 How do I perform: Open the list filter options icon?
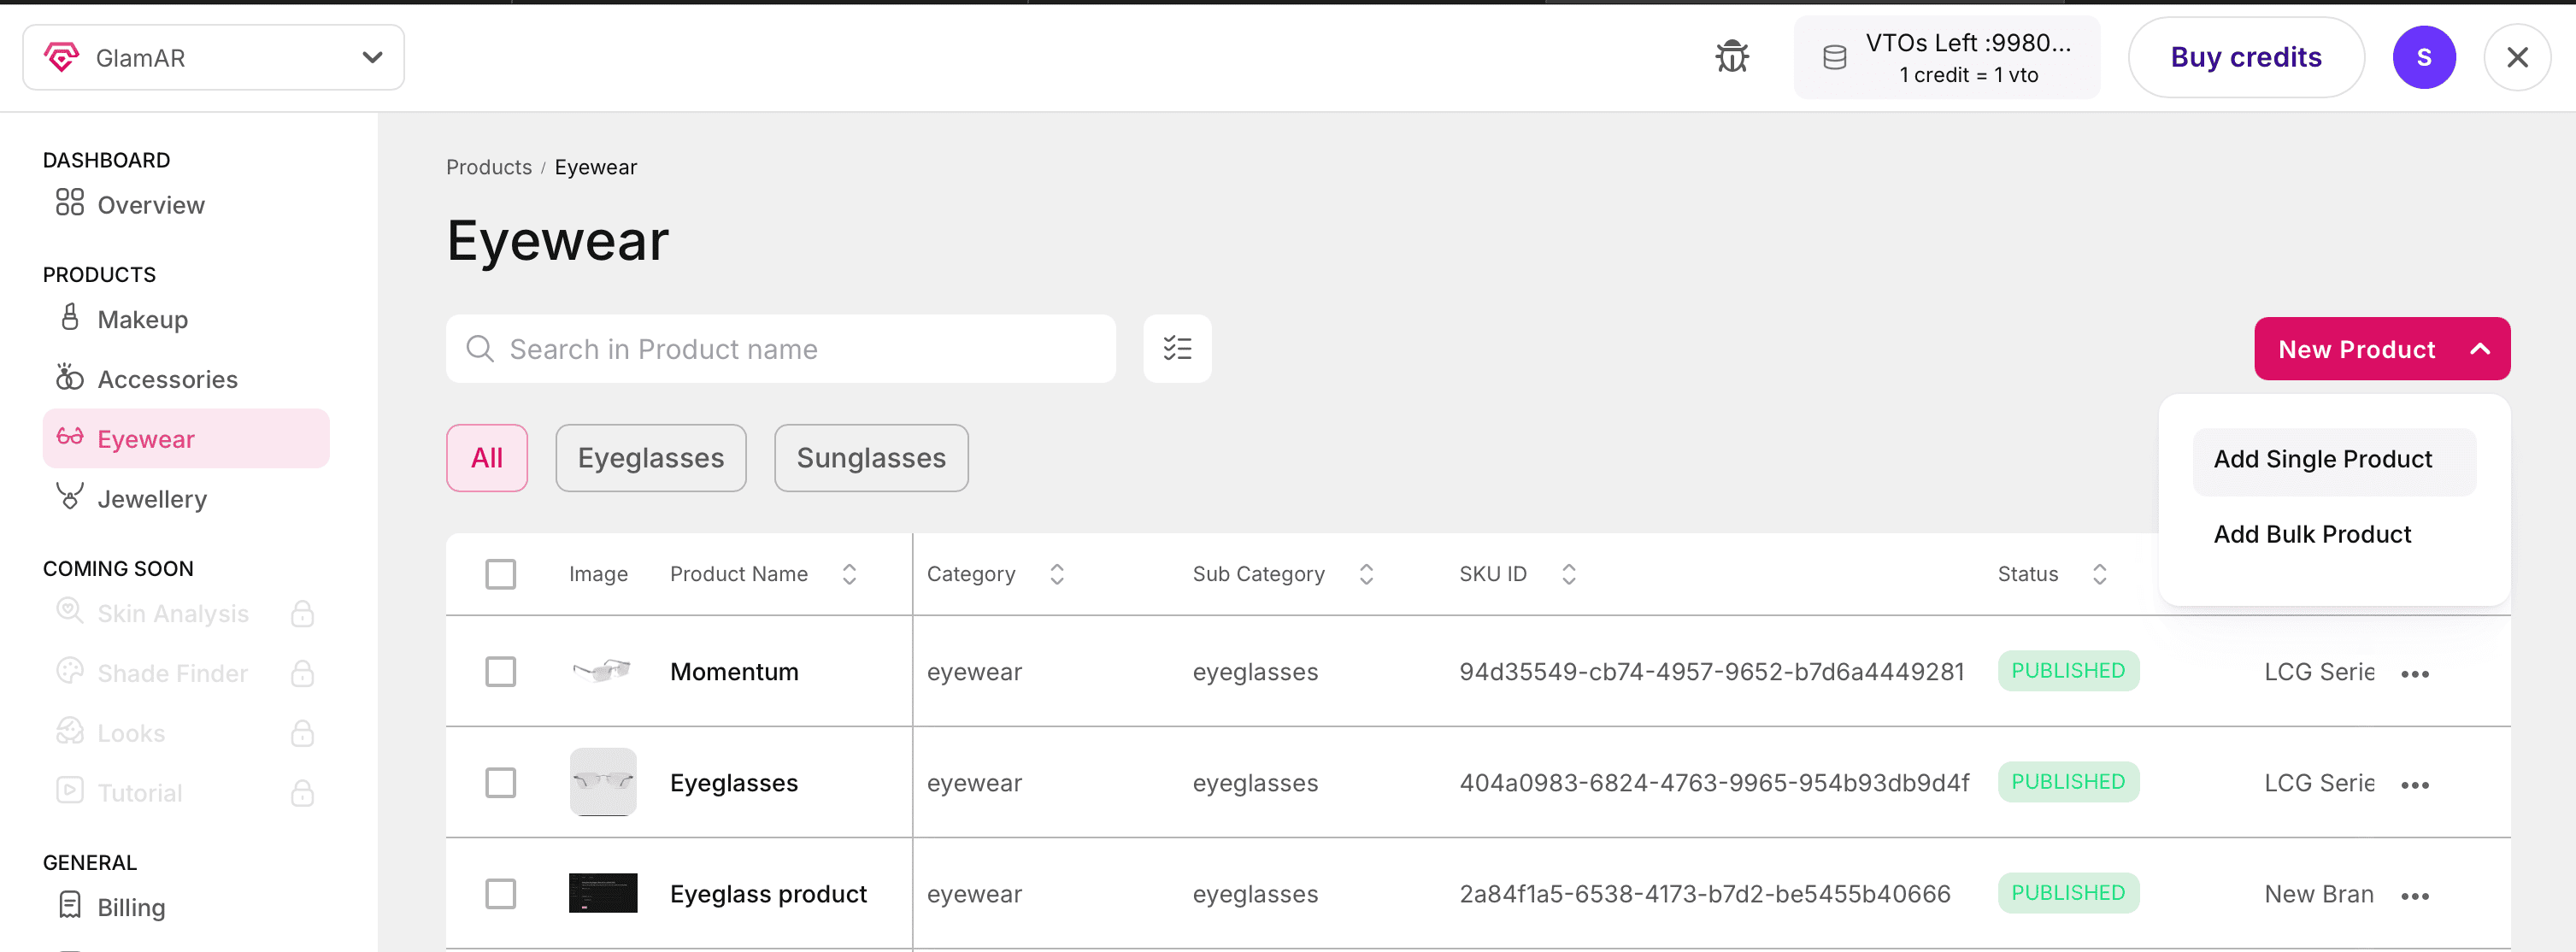pyautogui.click(x=1177, y=349)
